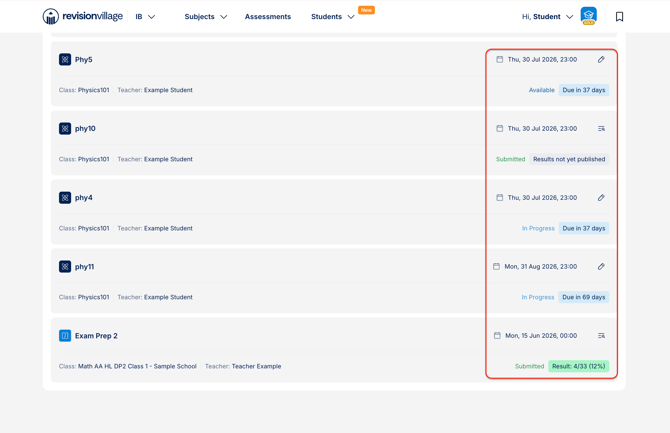670x433 pixels.
Task: Click the review results icon for Exam Prep 2
Action: [601, 336]
